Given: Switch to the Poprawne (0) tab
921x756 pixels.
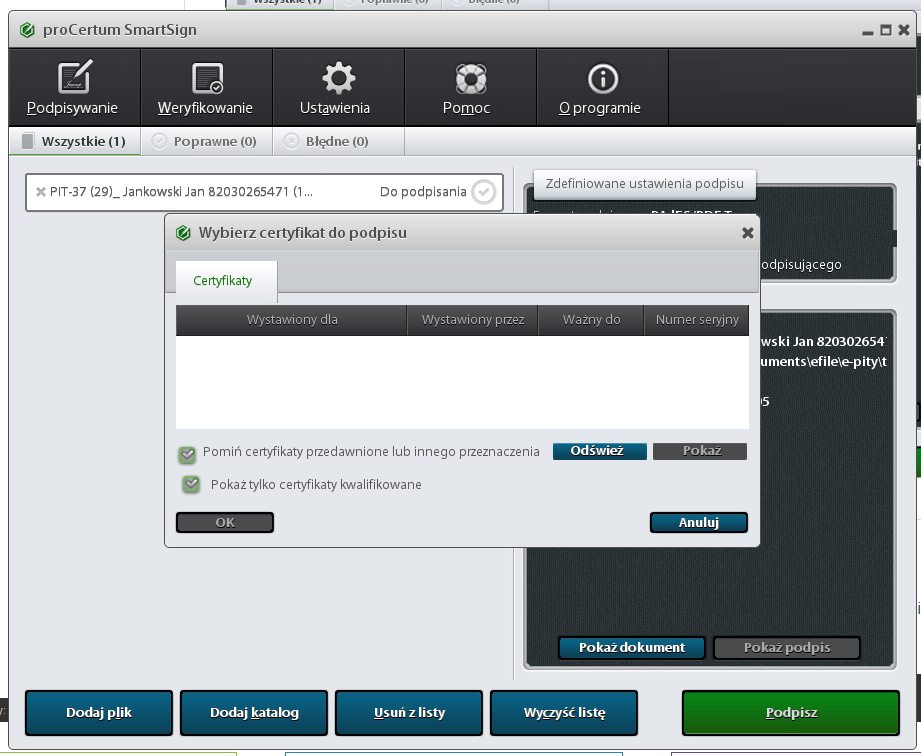Looking at the screenshot, I should click(205, 142).
